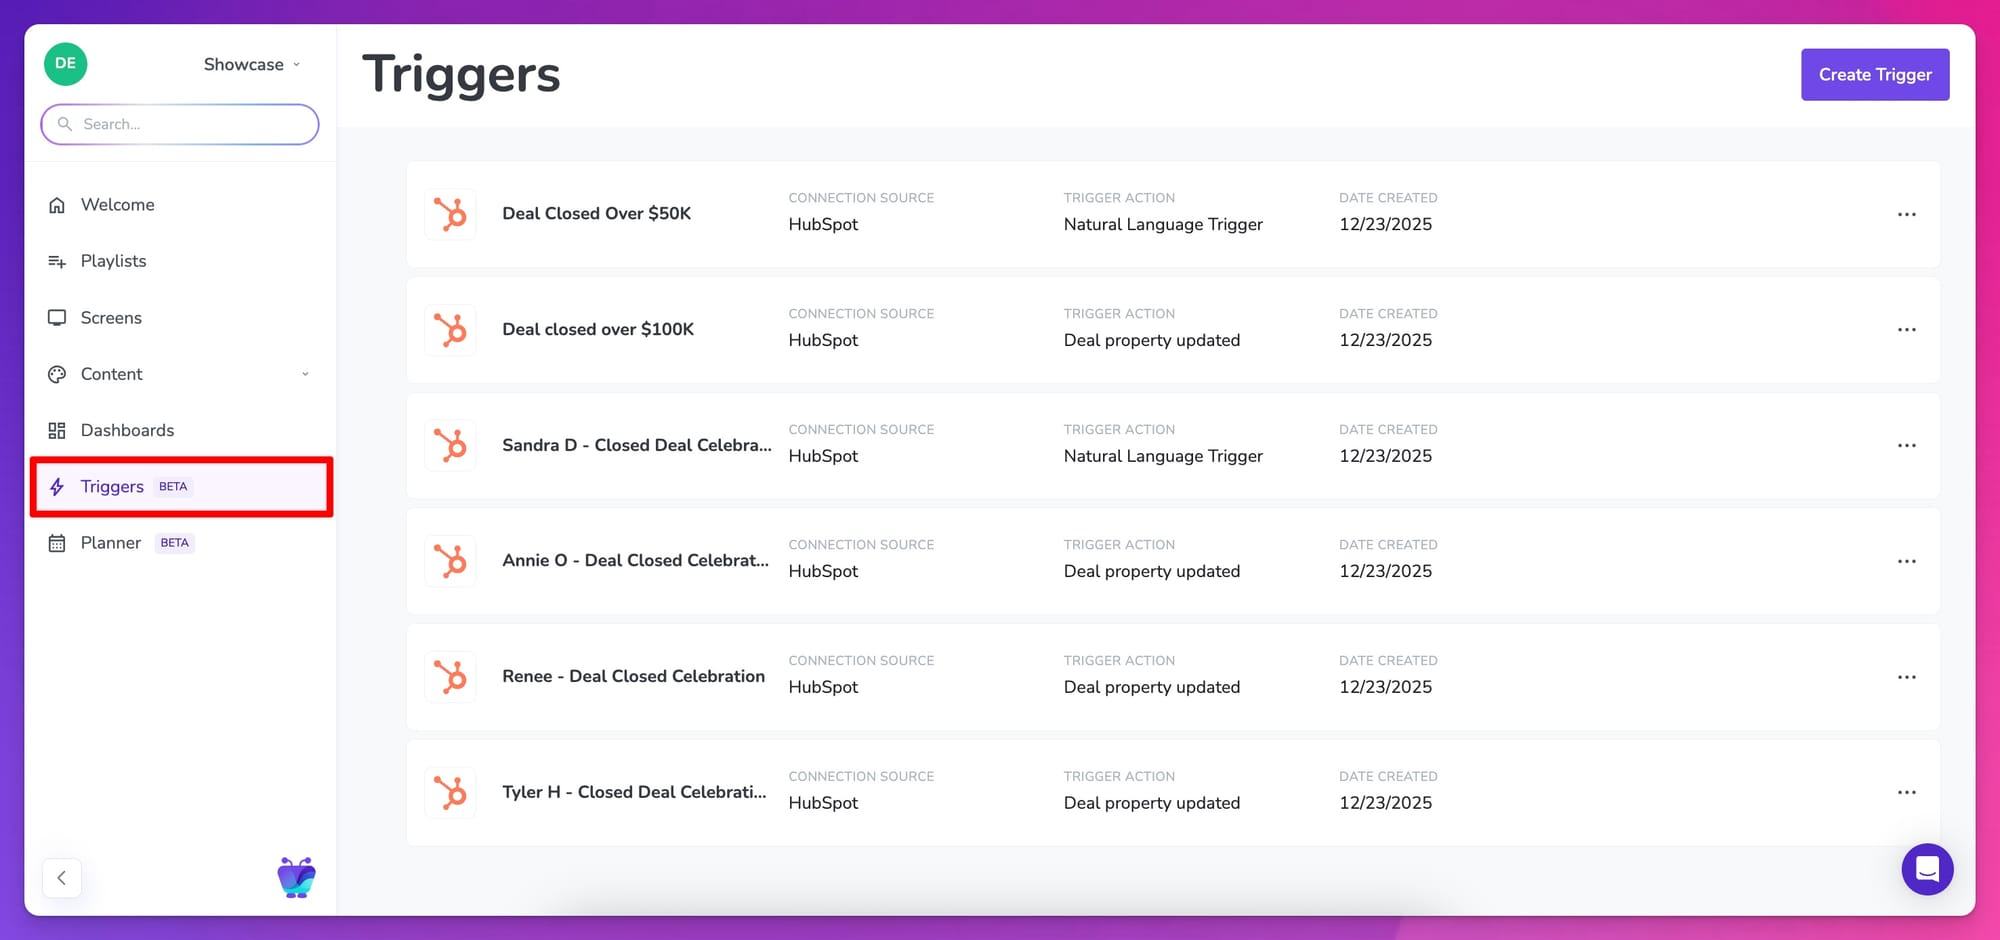
Task: Open Playlists in the sidebar
Action: [x=113, y=261]
